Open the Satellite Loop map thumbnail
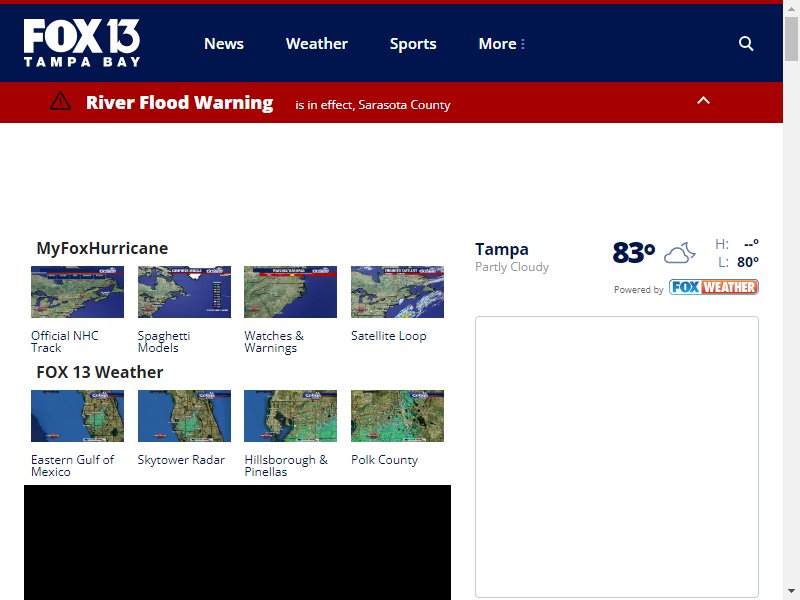 (397, 292)
